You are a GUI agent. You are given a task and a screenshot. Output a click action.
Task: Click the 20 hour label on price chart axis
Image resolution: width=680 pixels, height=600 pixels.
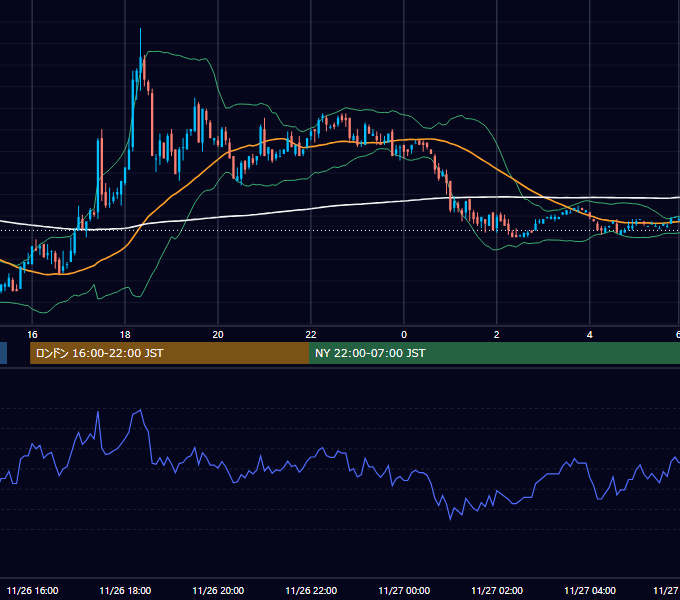tap(218, 335)
